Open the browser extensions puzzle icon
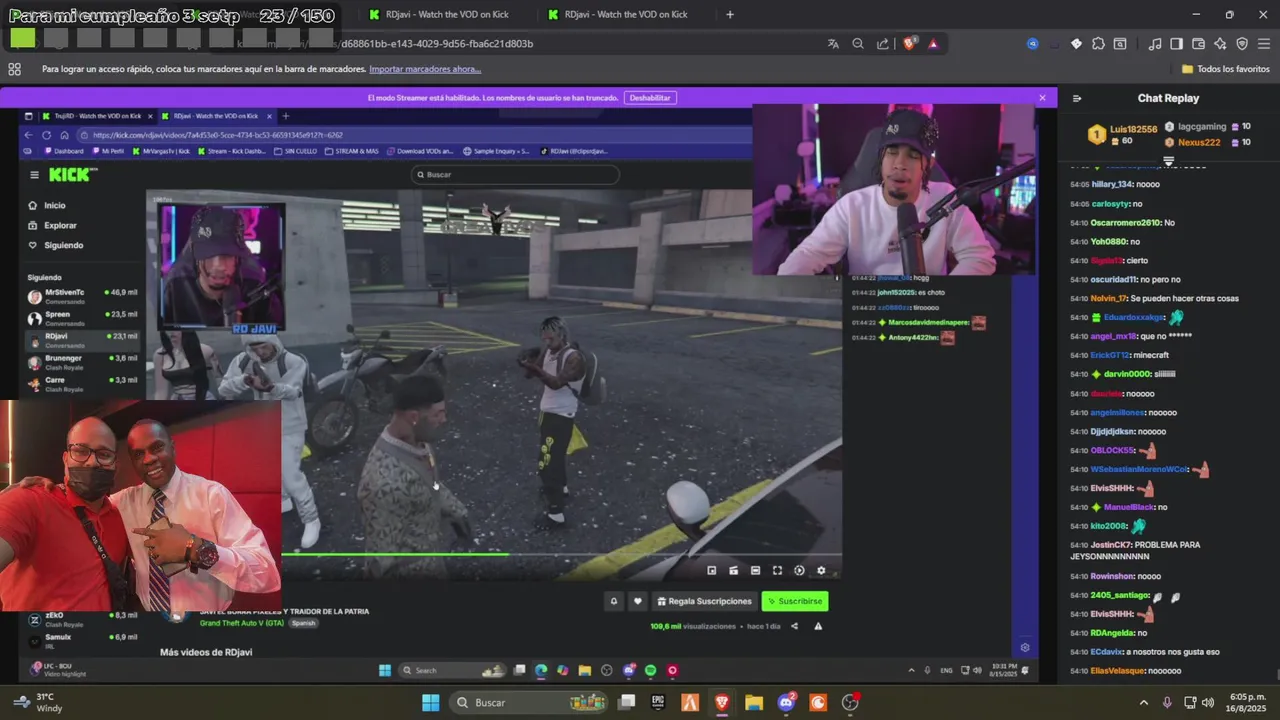The image size is (1280, 720). [1098, 44]
